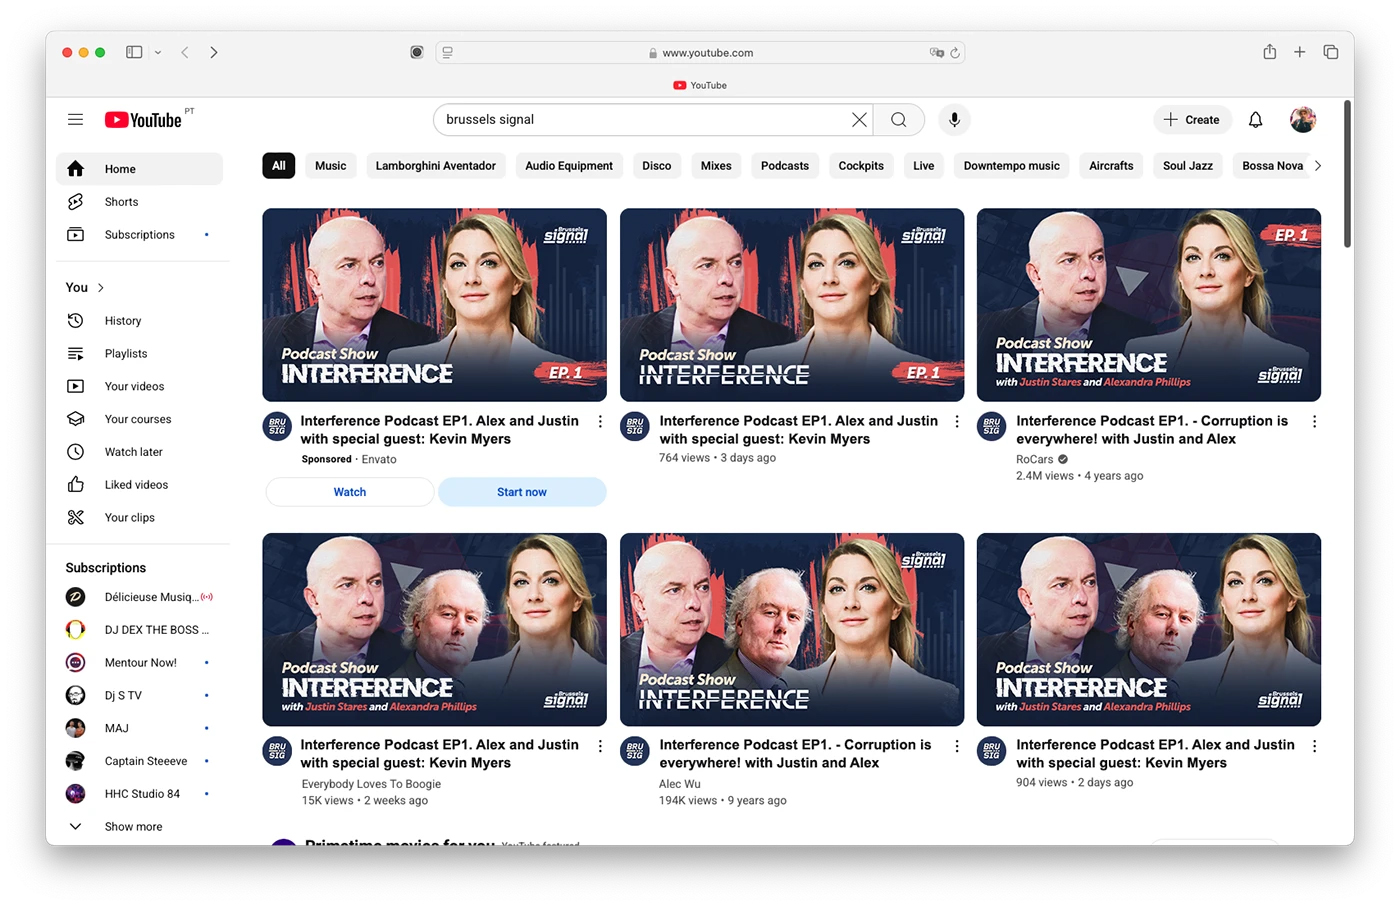Open more options for the 764 views video
Screen dimensions: 1400x906
(x=957, y=422)
